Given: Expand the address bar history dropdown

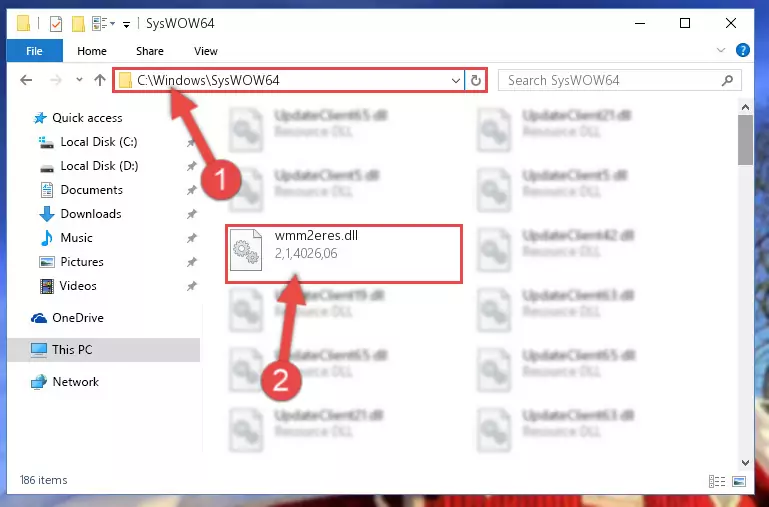Looking at the screenshot, I should pos(456,80).
